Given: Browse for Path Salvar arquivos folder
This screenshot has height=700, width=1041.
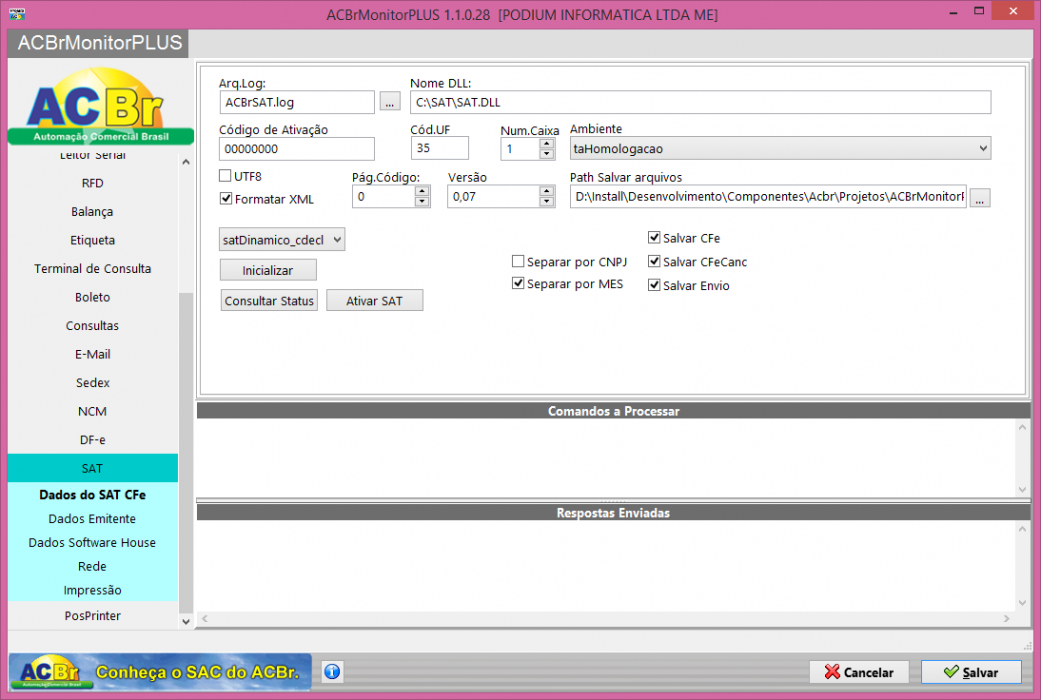Looking at the screenshot, I should click(x=980, y=197).
